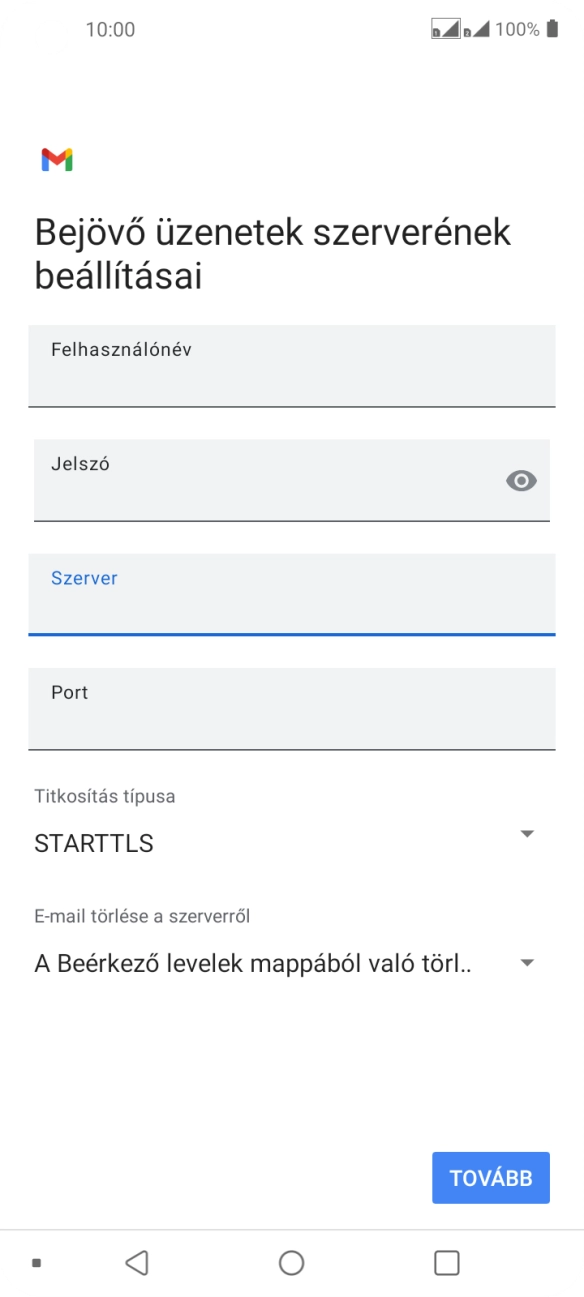This screenshot has height=1297, width=584.
Task: Select the Felhasználónév input field
Action: point(292,366)
